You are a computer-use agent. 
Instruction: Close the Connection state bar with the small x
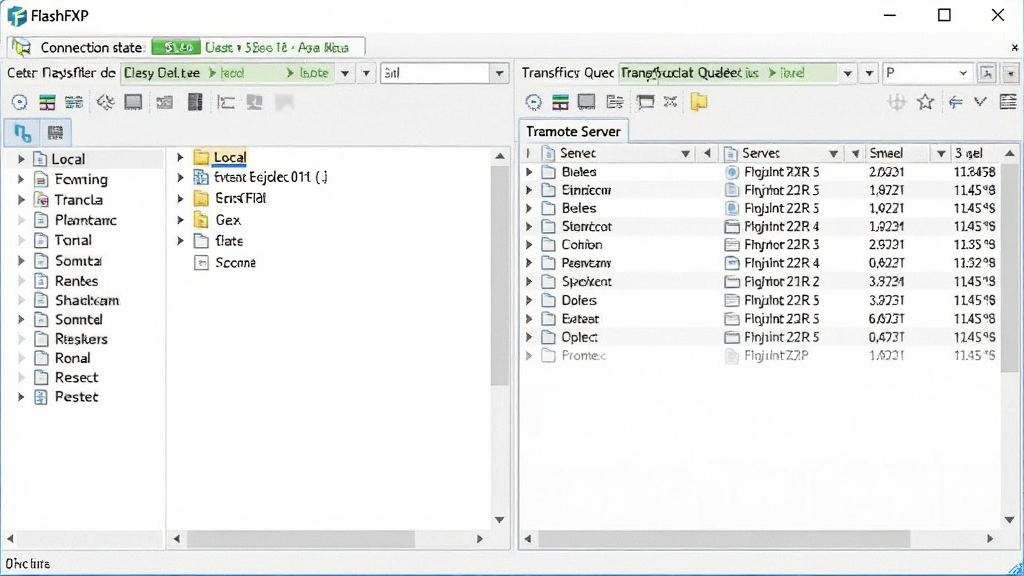pos(1014,48)
